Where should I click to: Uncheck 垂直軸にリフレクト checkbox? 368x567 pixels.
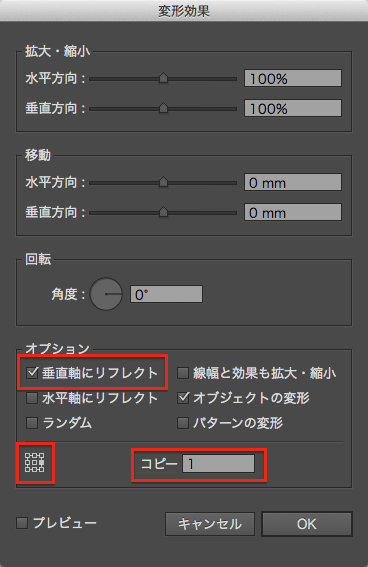32,373
